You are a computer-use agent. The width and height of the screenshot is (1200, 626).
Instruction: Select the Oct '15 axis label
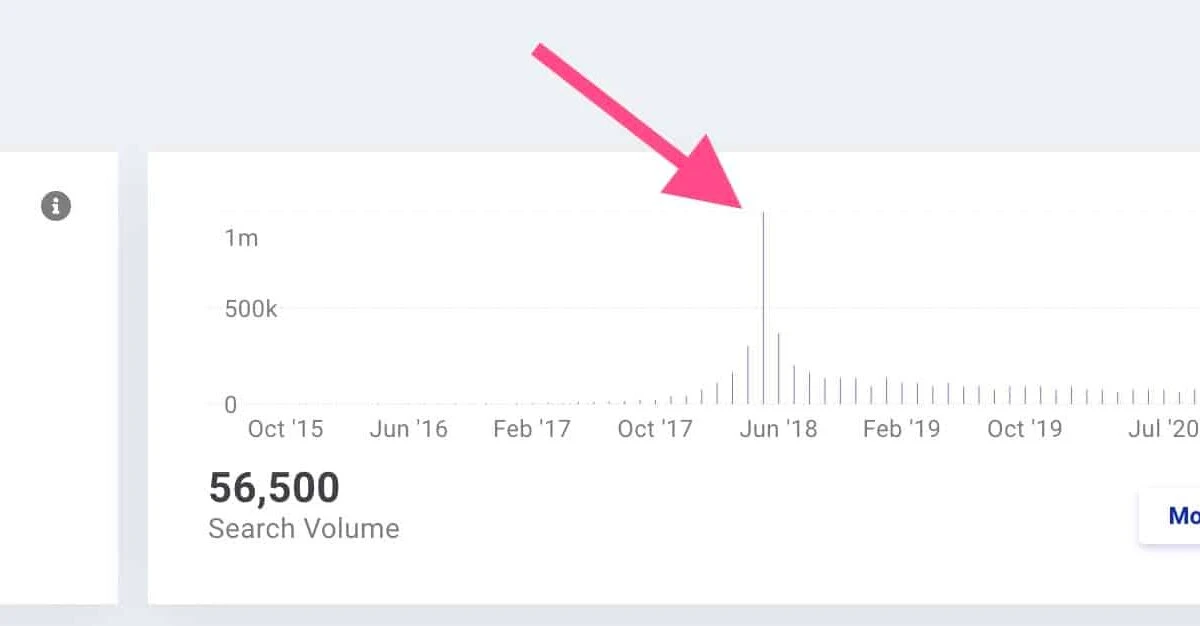tap(285, 429)
